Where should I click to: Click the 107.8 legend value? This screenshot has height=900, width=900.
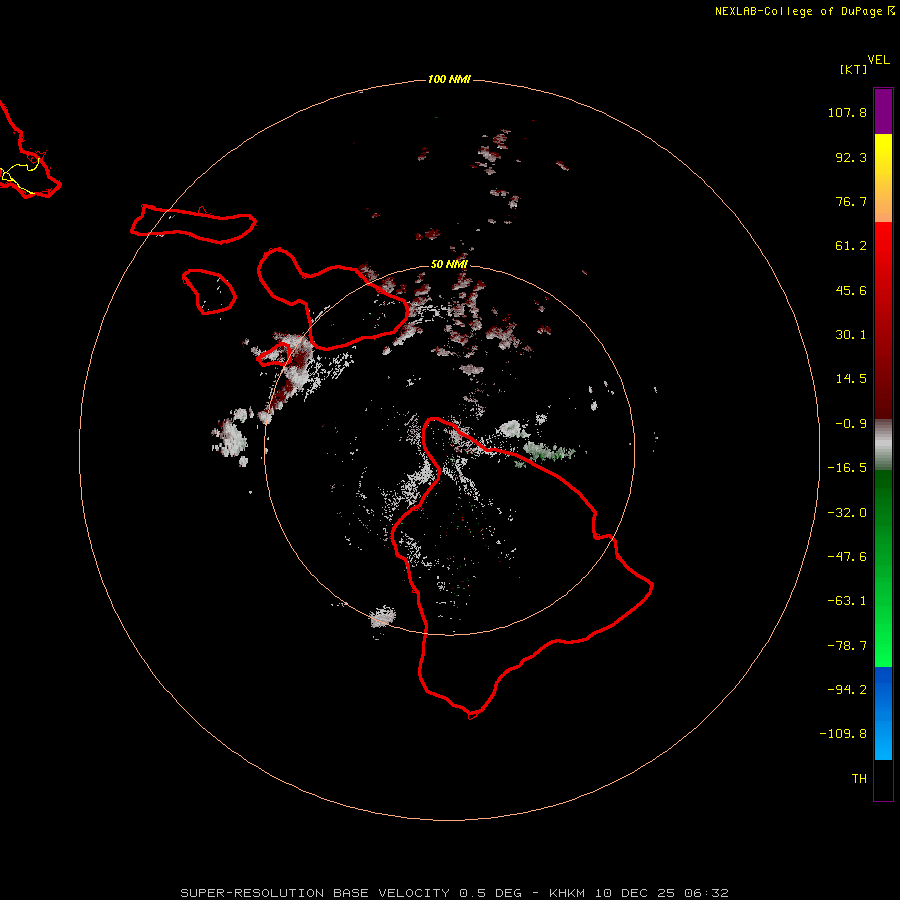[847, 112]
